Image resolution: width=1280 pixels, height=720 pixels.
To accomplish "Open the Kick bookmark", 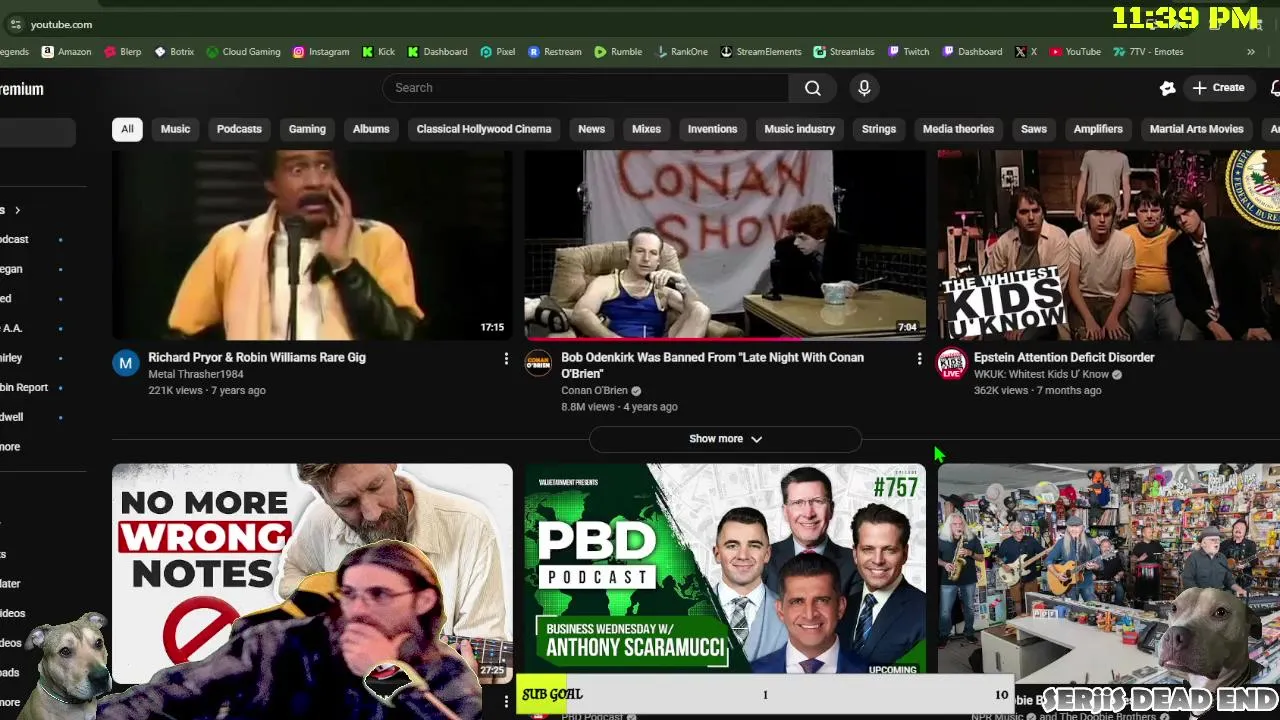I will [379, 52].
